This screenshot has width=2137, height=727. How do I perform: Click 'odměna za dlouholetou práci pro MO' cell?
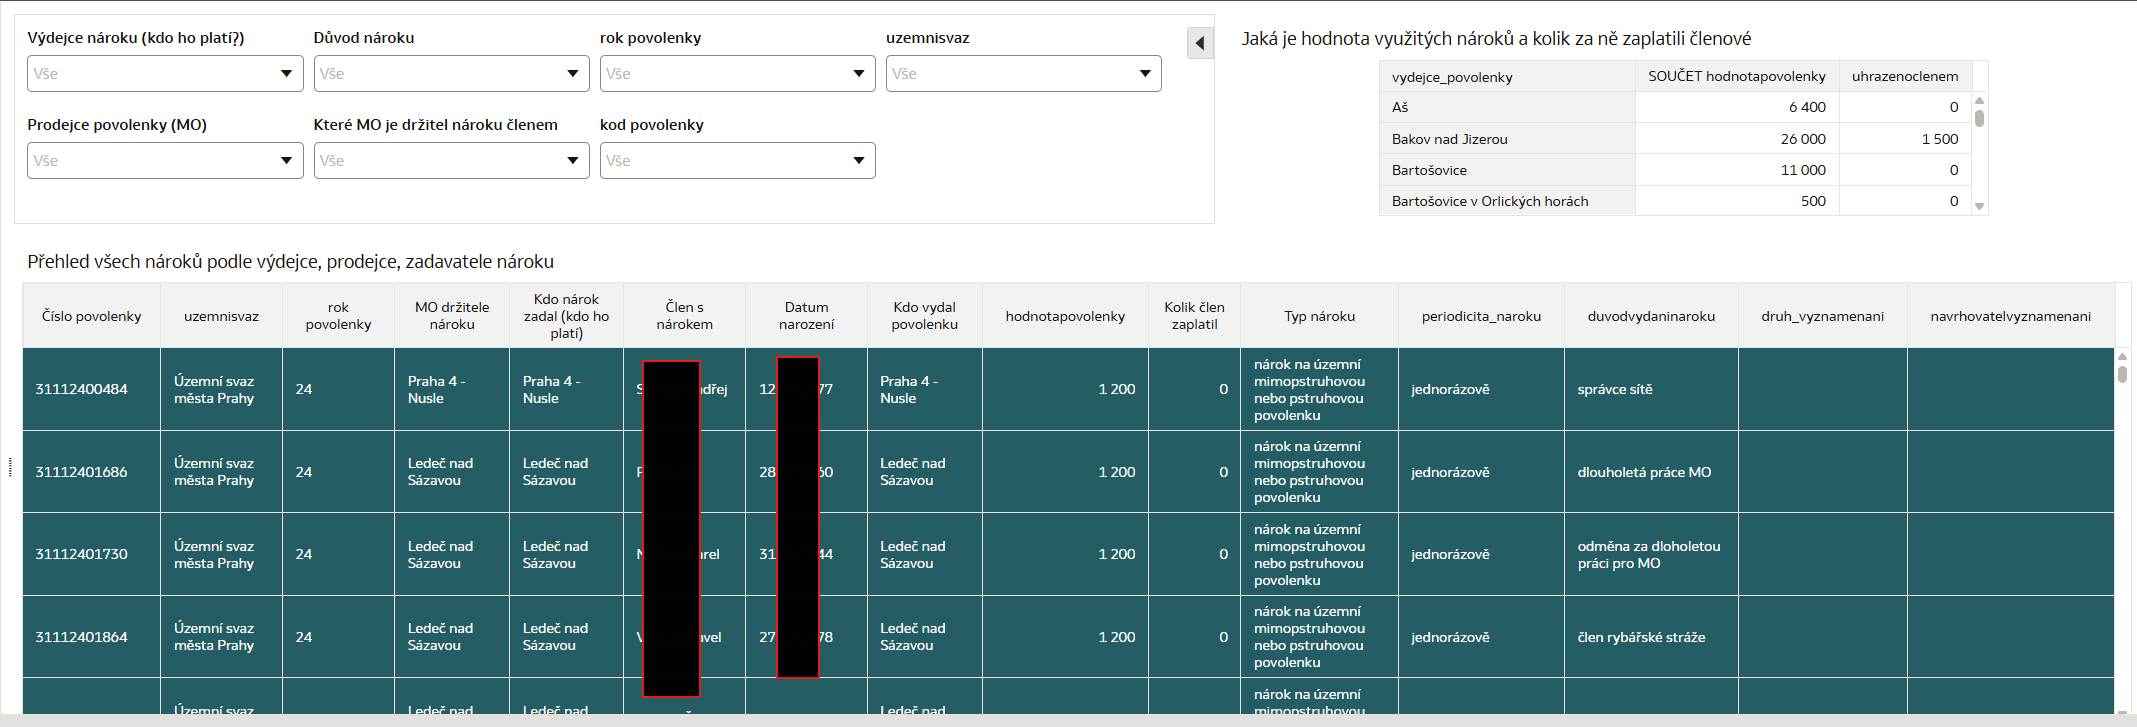(1649, 554)
